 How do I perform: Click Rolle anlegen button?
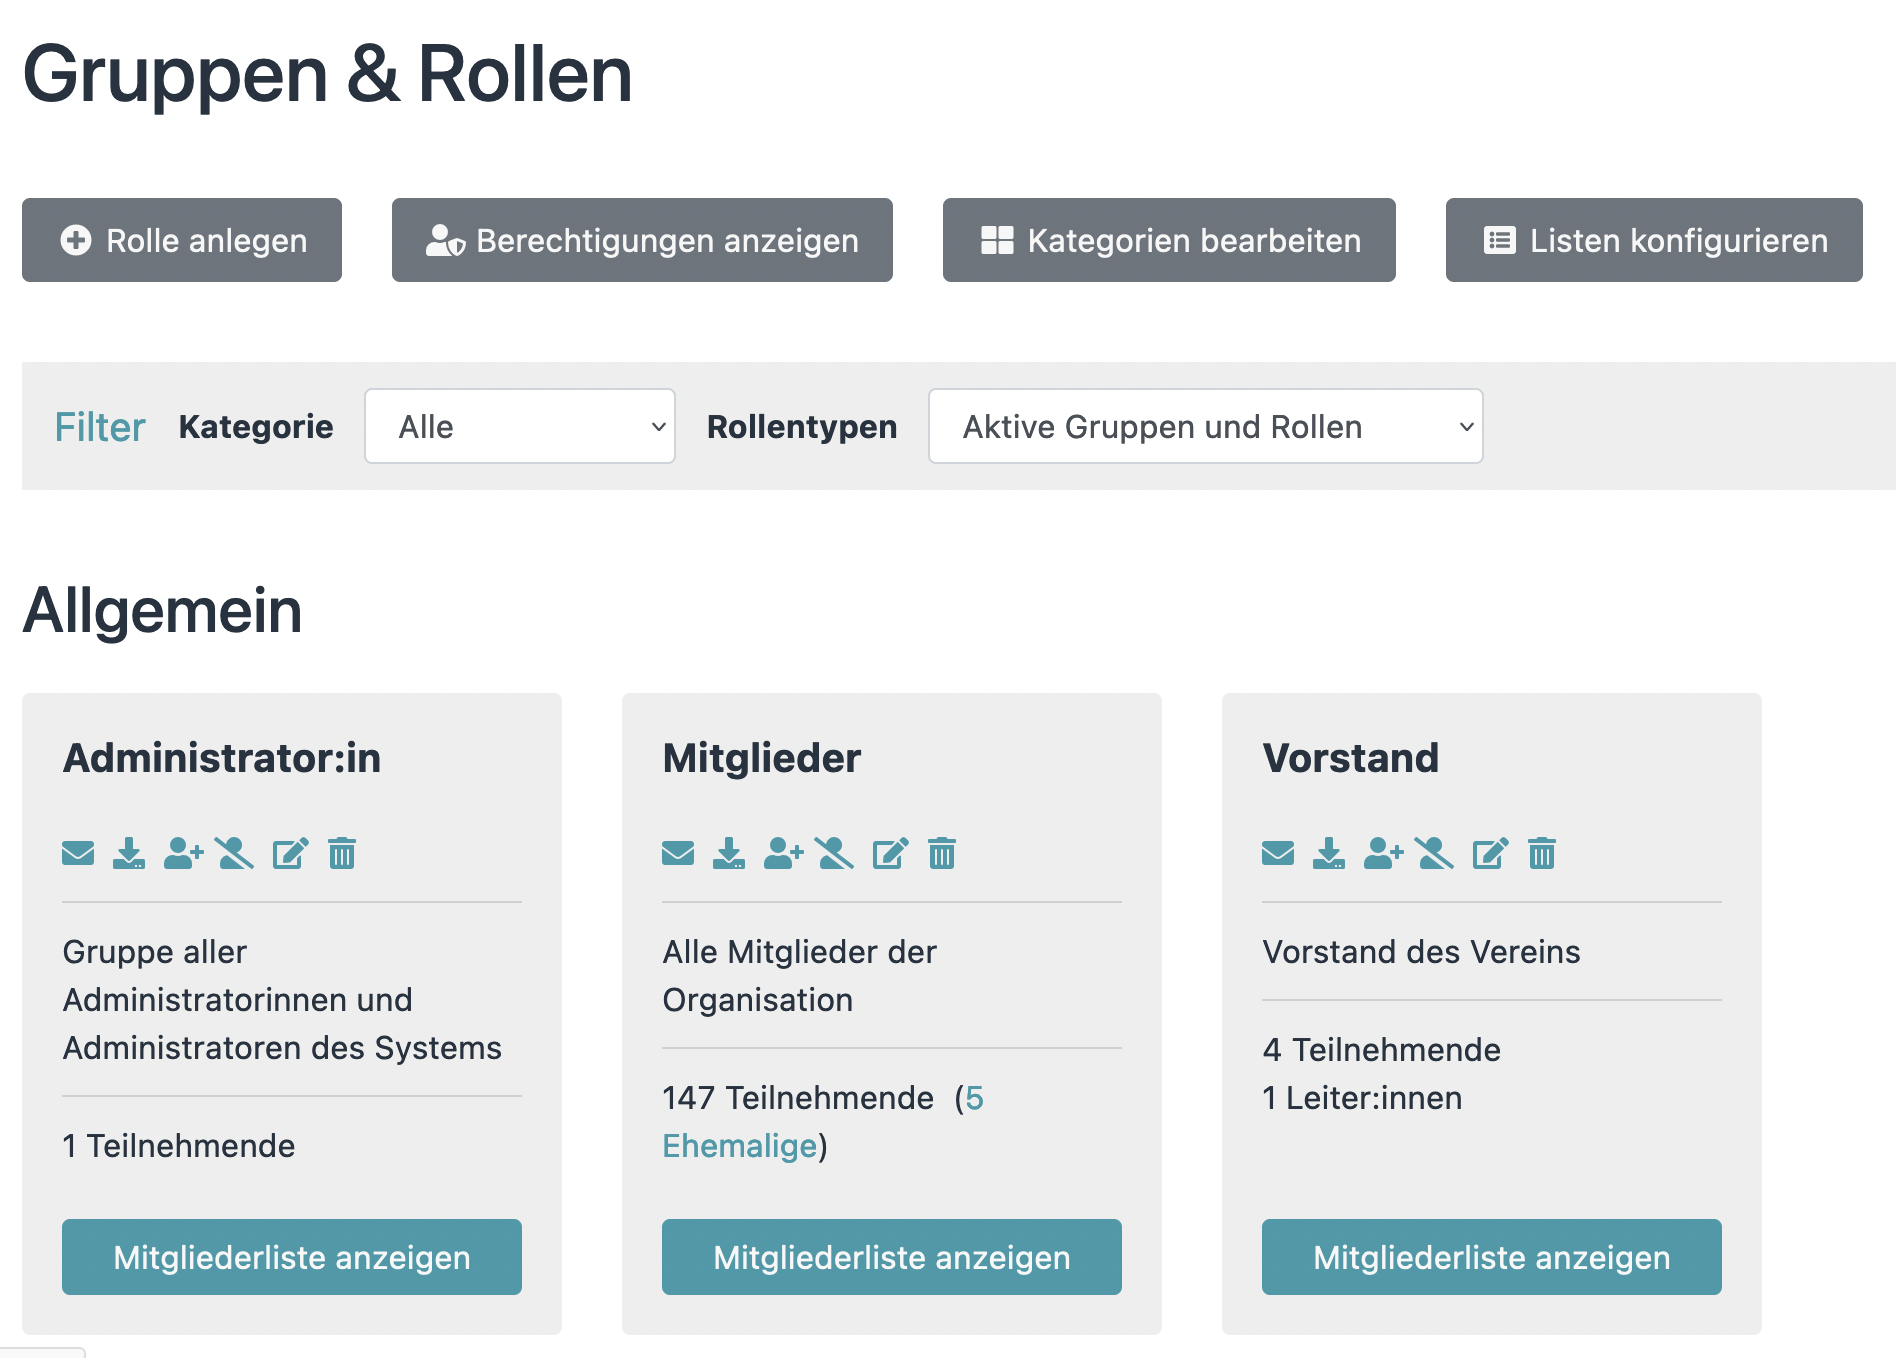pyautogui.click(x=182, y=240)
